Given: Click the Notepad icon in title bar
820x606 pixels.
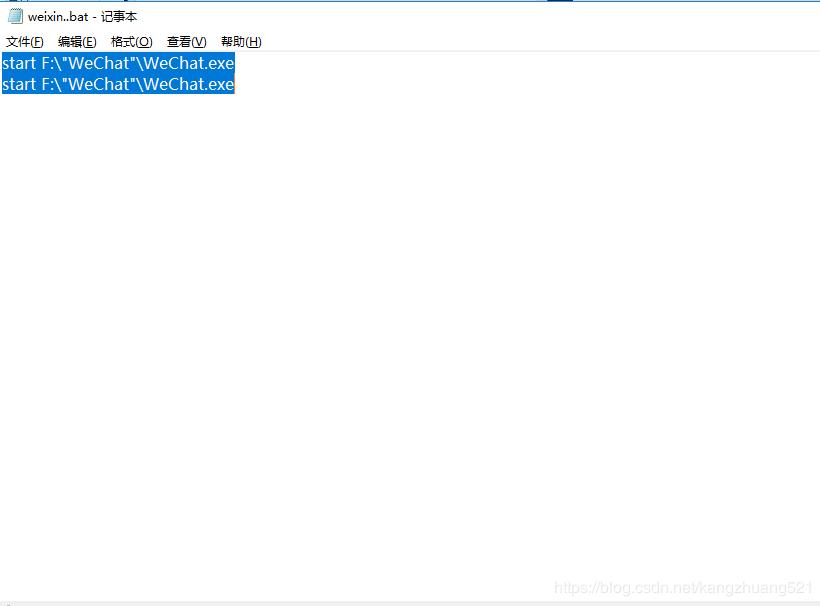Looking at the screenshot, I should tap(15, 16).
